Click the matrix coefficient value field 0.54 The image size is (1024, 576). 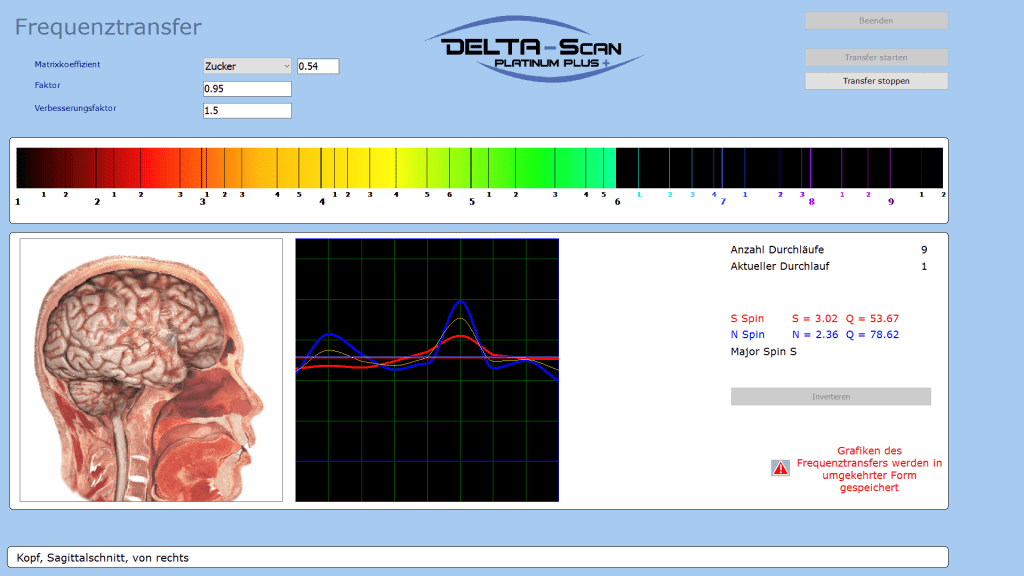(x=318, y=66)
